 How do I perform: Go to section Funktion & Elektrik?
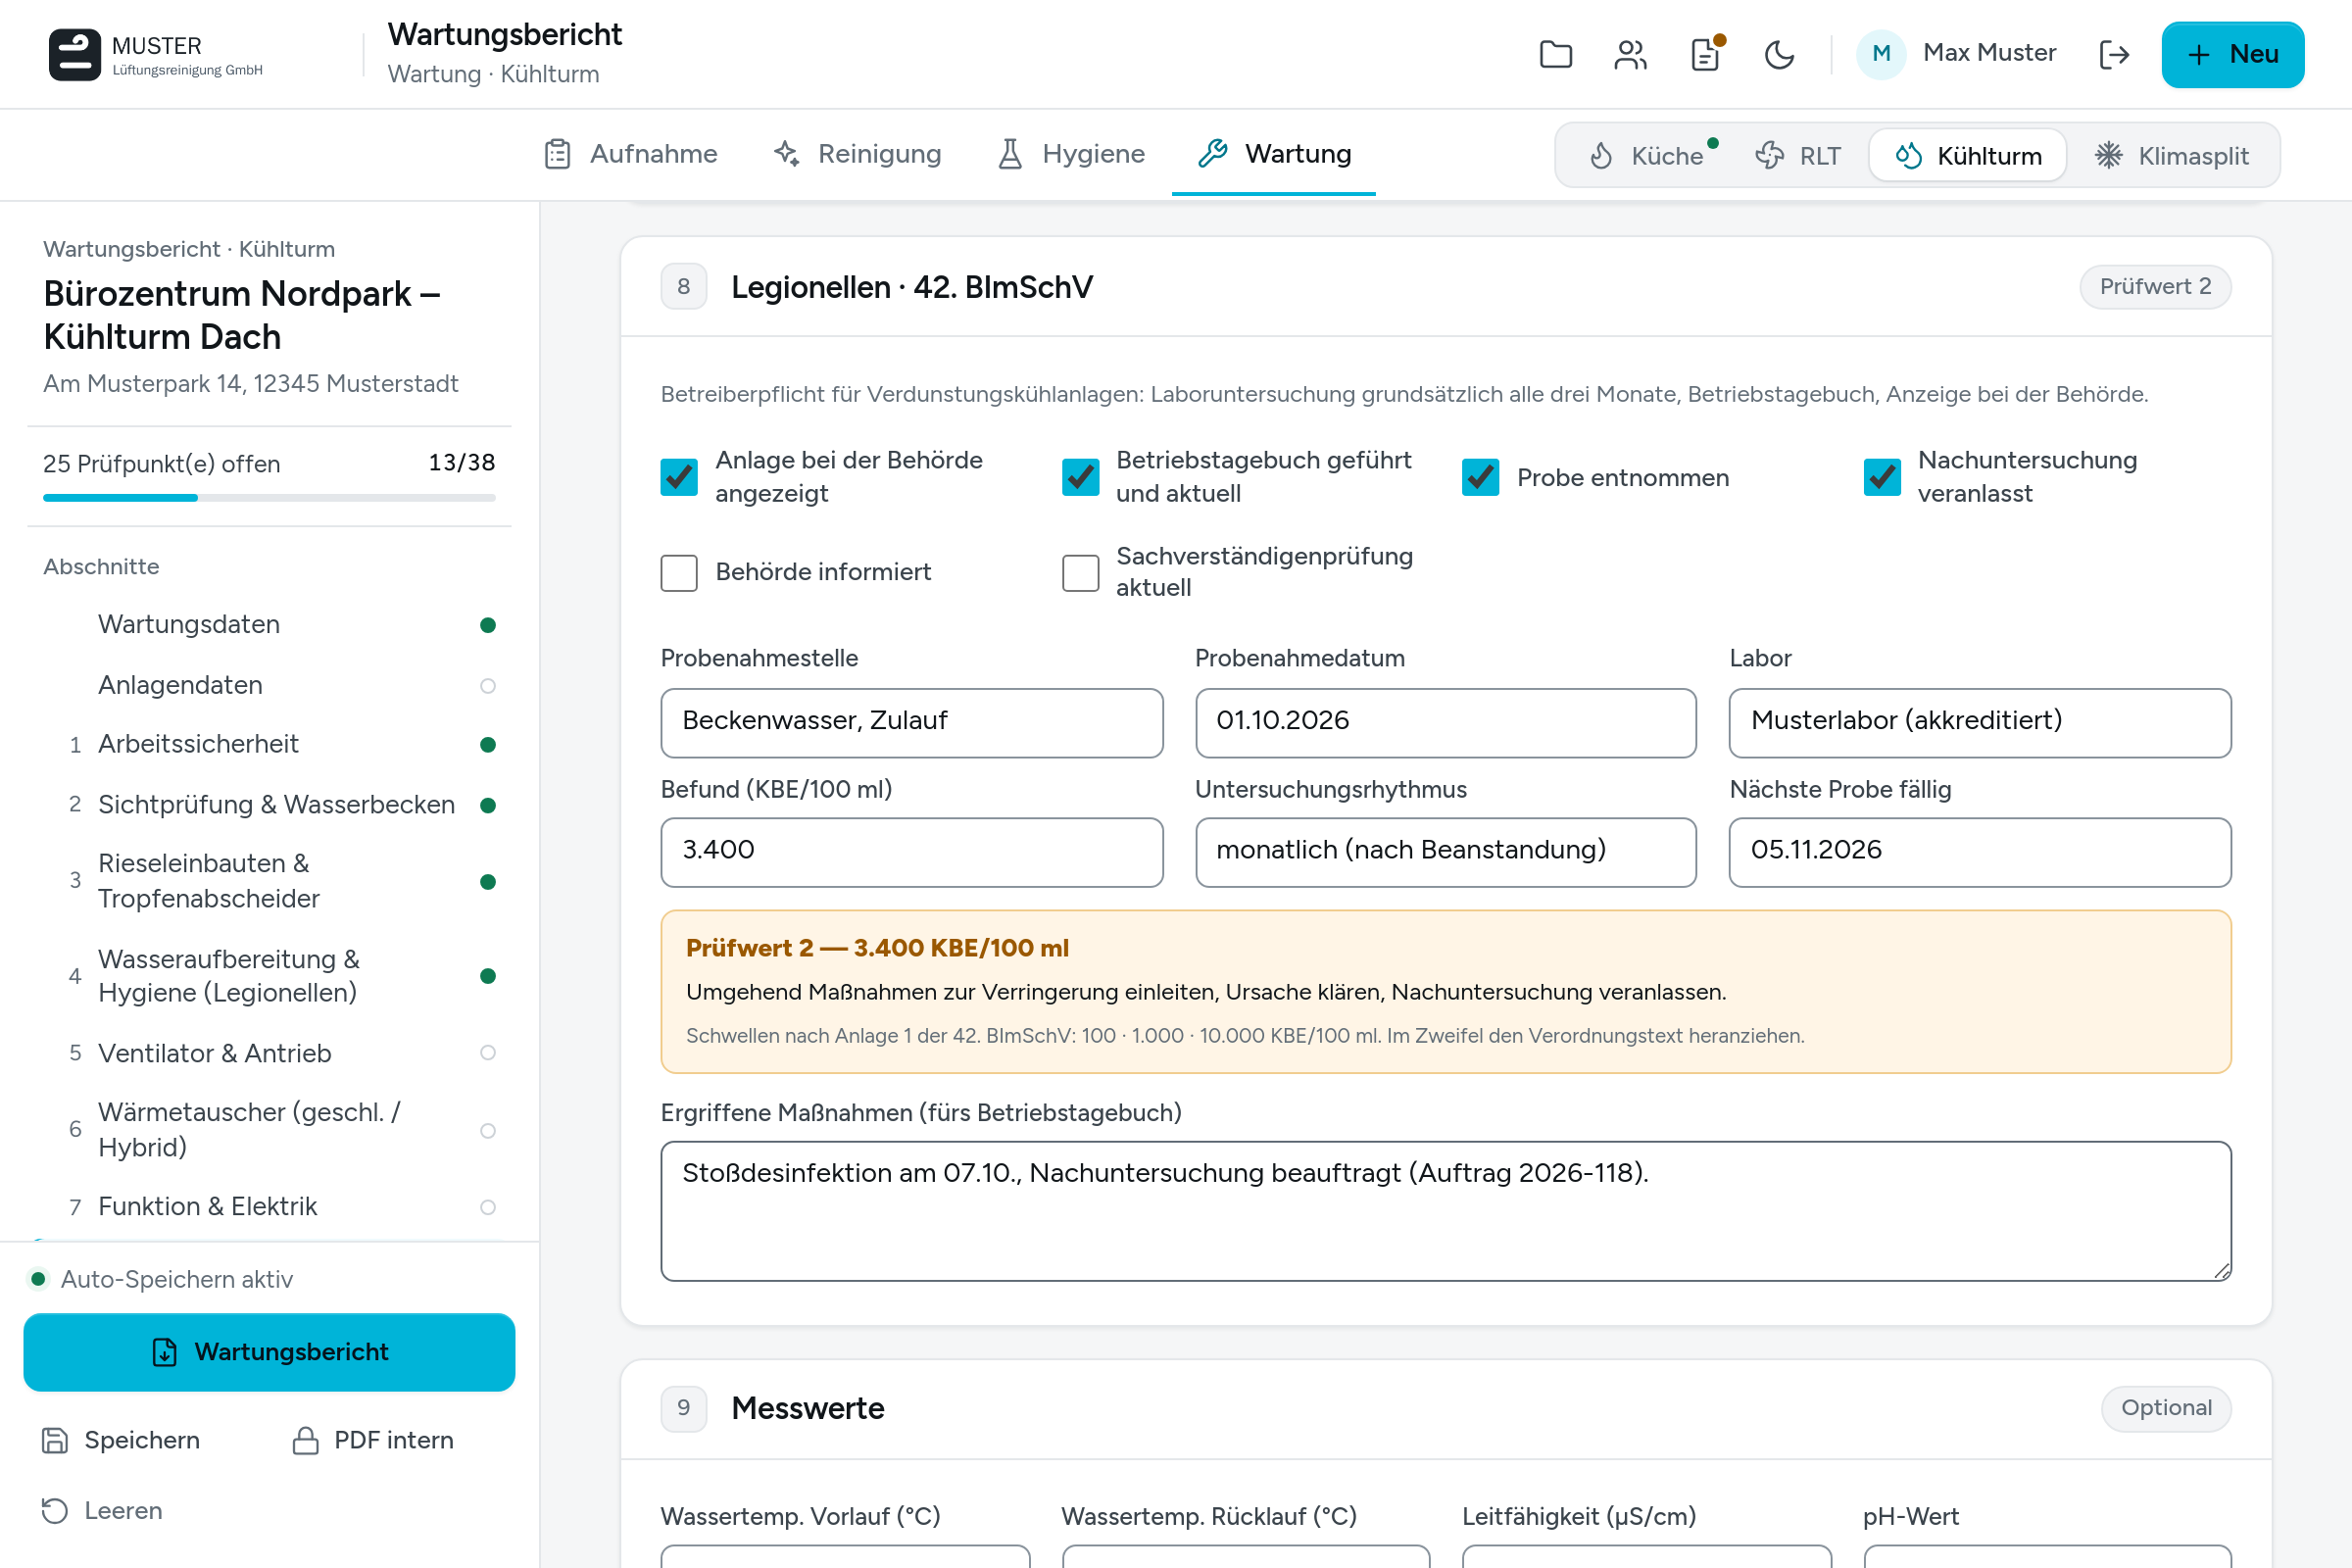pos(269,1207)
